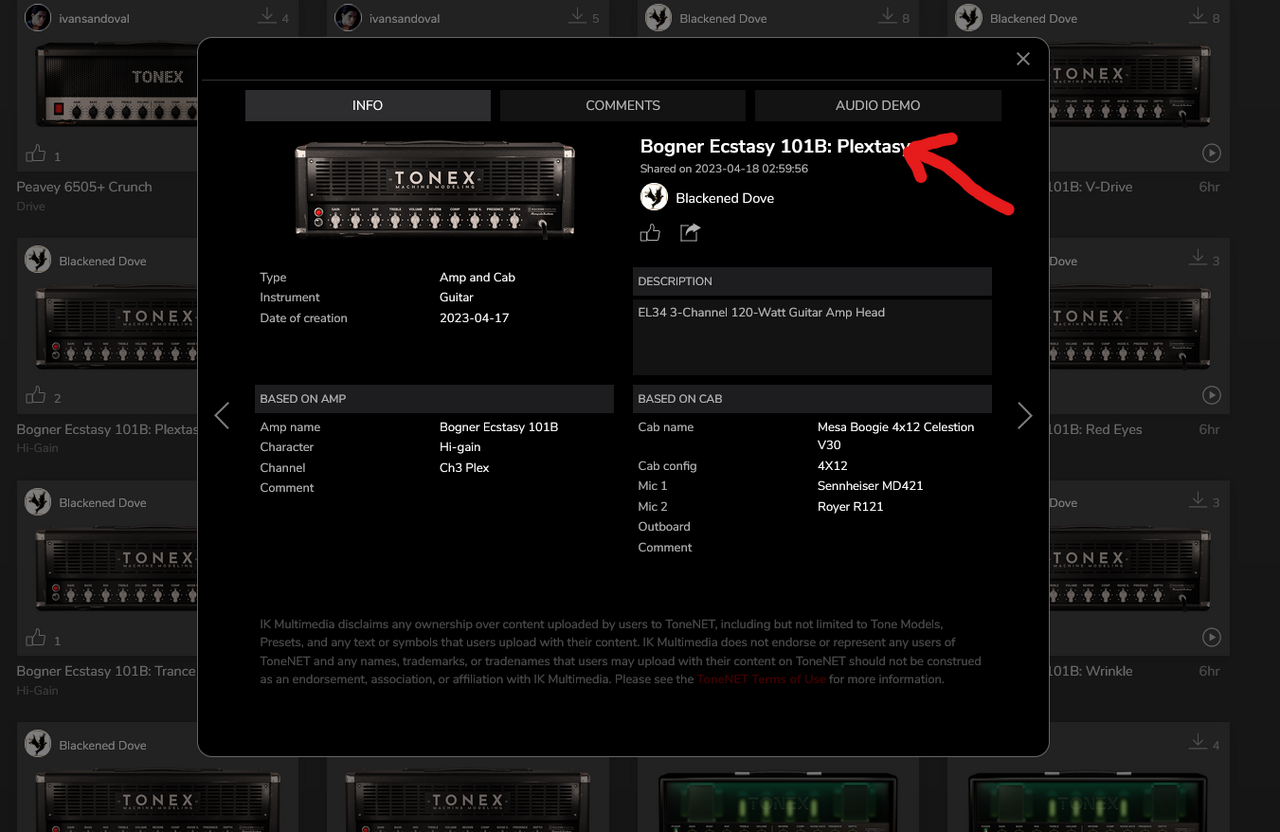Click Blackened Dove avatar on Plextasy background card
Viewport: 1280px width, 832px height.
[x=38, y=260]
